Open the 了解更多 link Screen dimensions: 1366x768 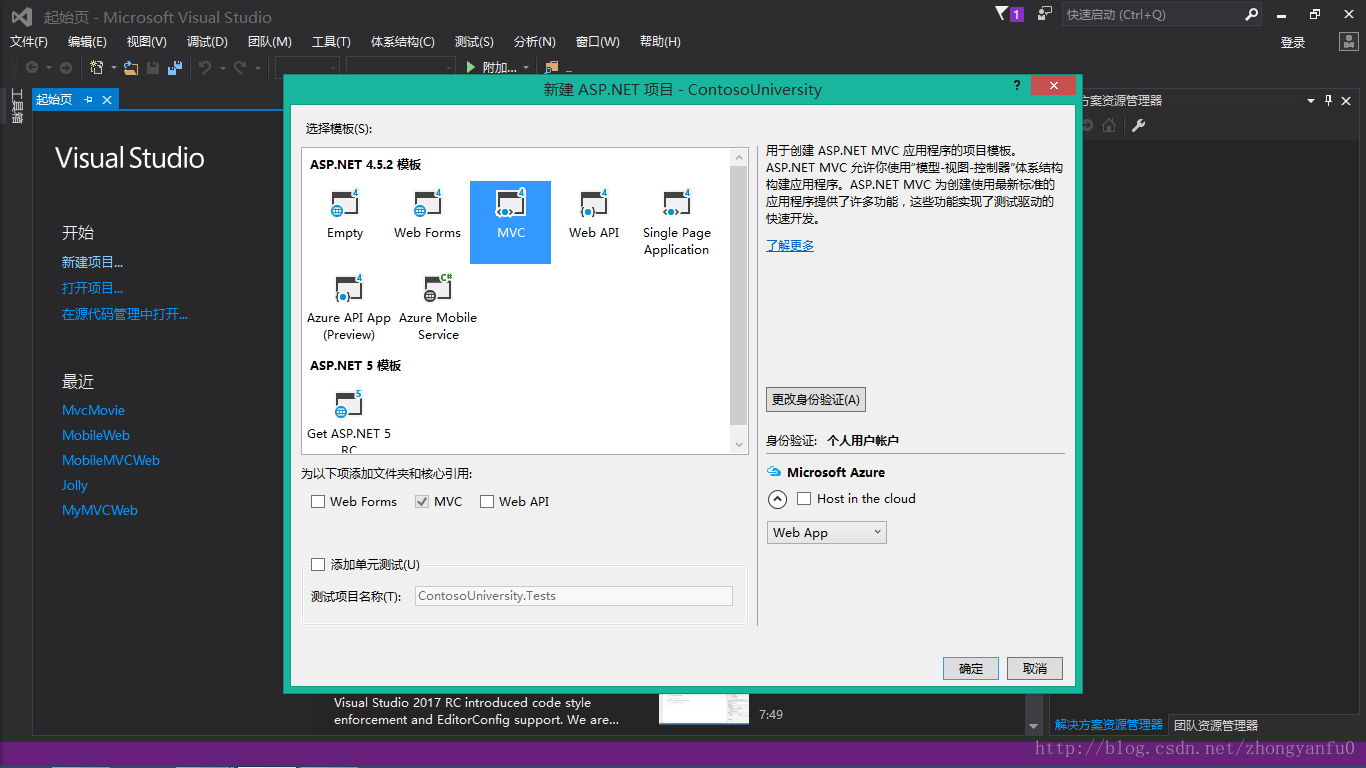[x=790, y=245]
